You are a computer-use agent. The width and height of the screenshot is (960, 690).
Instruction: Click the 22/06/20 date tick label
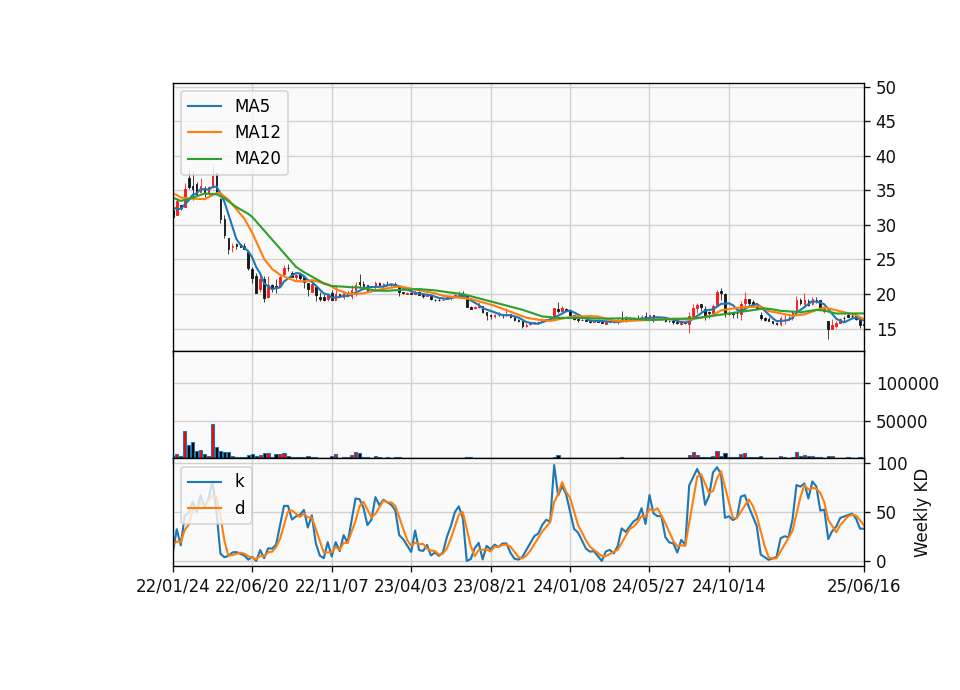pyautogui.click(x=252, y=586)
